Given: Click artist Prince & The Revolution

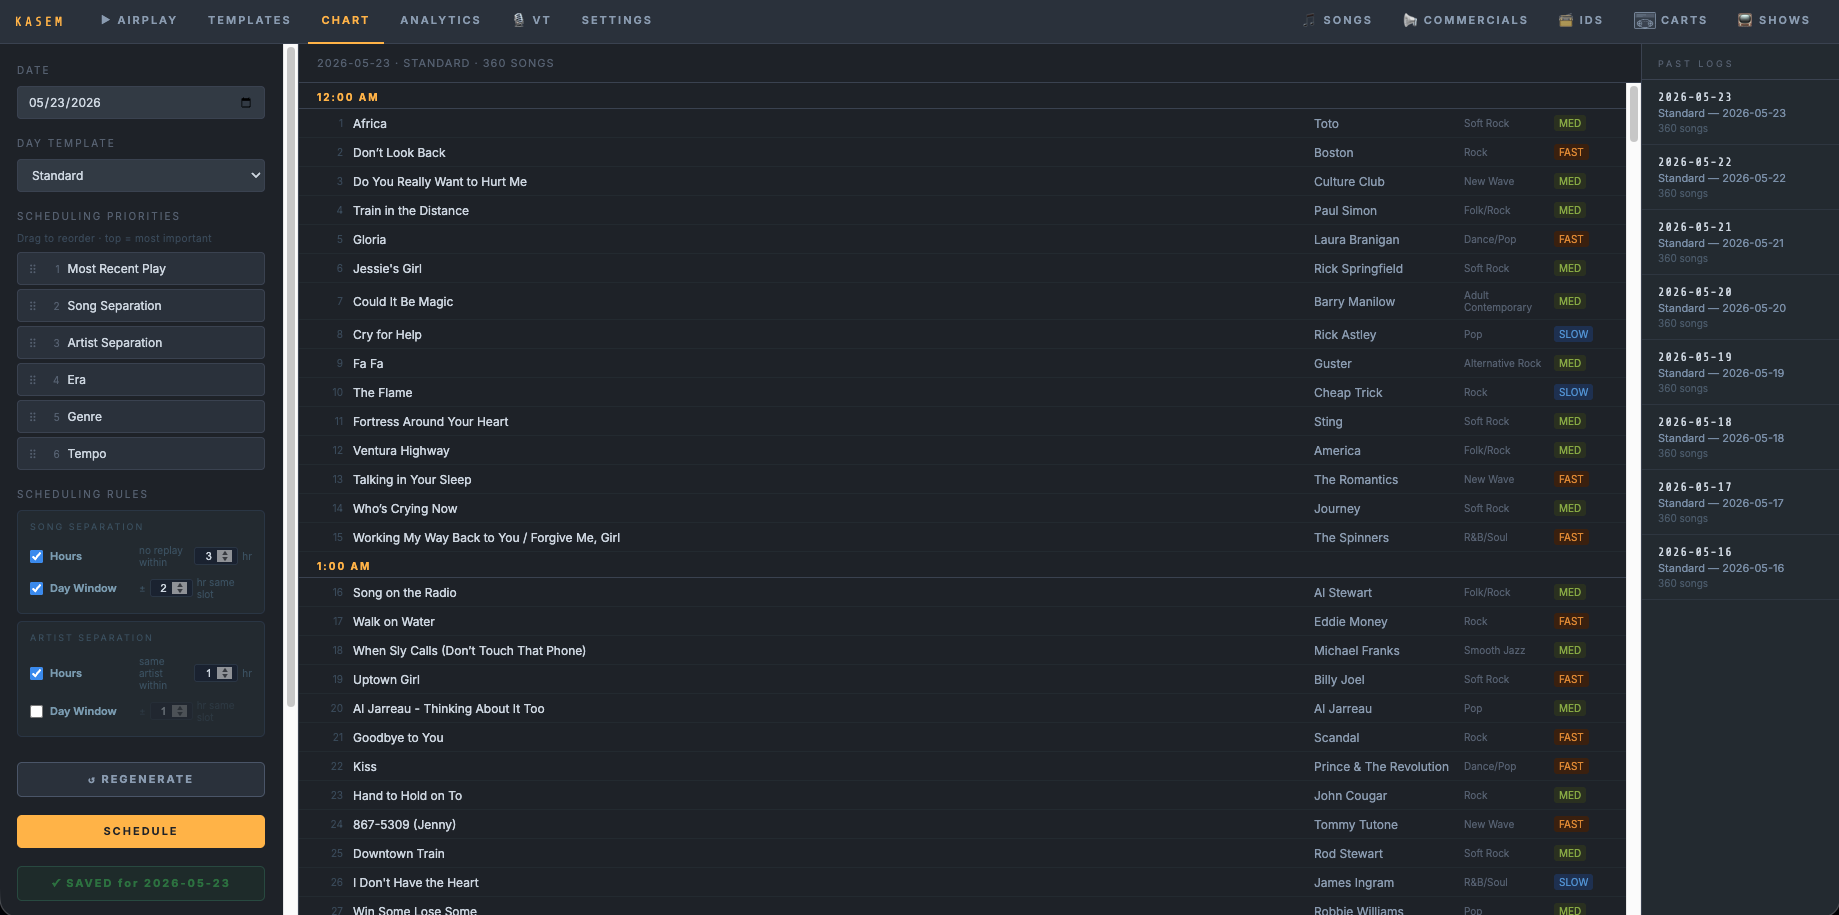Looking at the screenshot, I should coord(1381,767).
